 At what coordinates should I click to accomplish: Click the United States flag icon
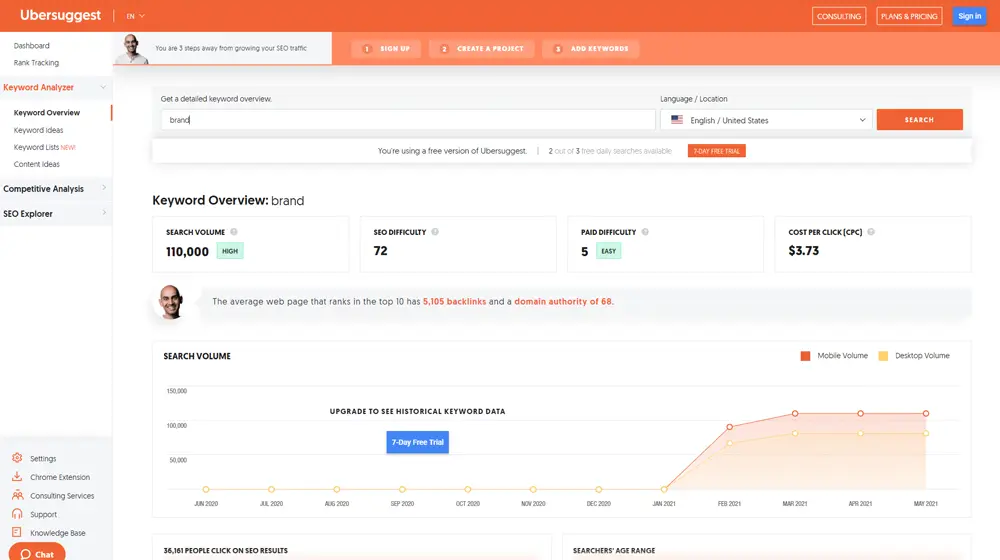pos(677,120)
